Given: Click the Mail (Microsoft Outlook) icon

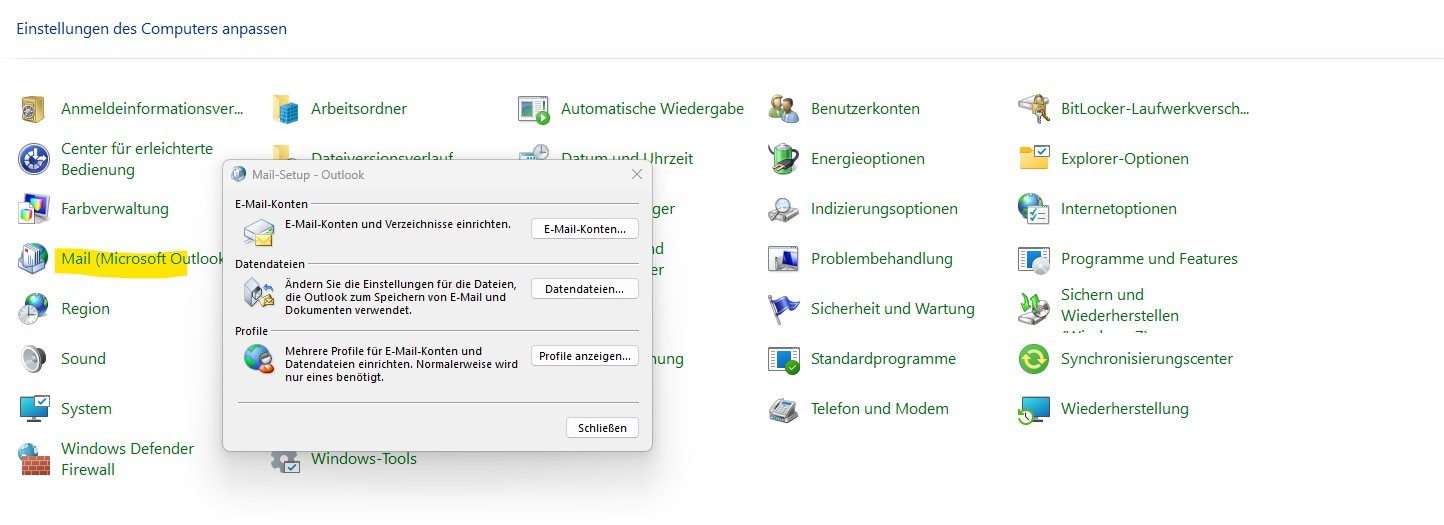Looking at the screenshot, I should pyautogui.click(x=34, y=259).
